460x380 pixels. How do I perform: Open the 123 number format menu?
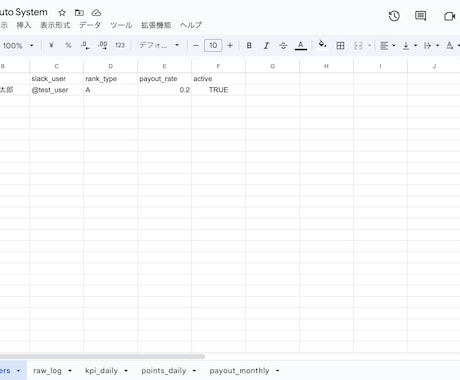coord(120,45)
